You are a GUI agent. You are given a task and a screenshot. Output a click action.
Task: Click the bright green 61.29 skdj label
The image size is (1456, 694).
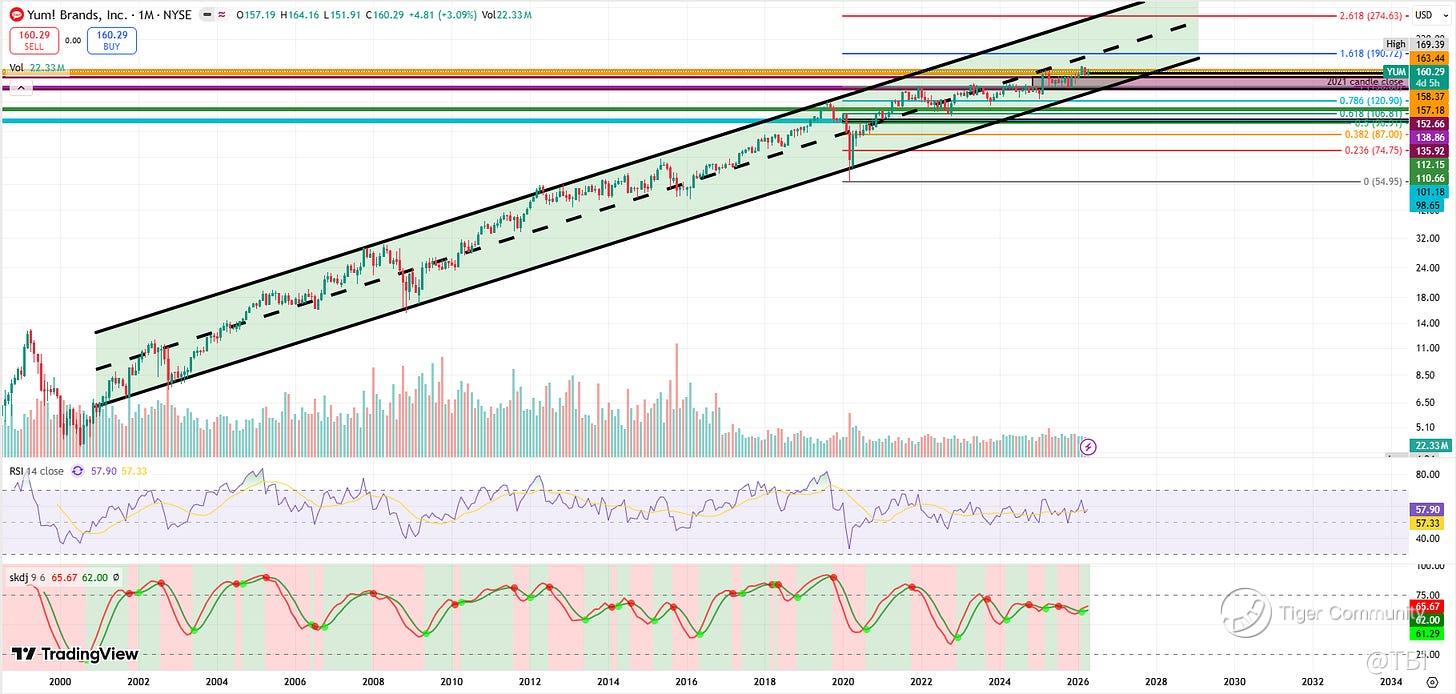click(x=1429, y=634)
